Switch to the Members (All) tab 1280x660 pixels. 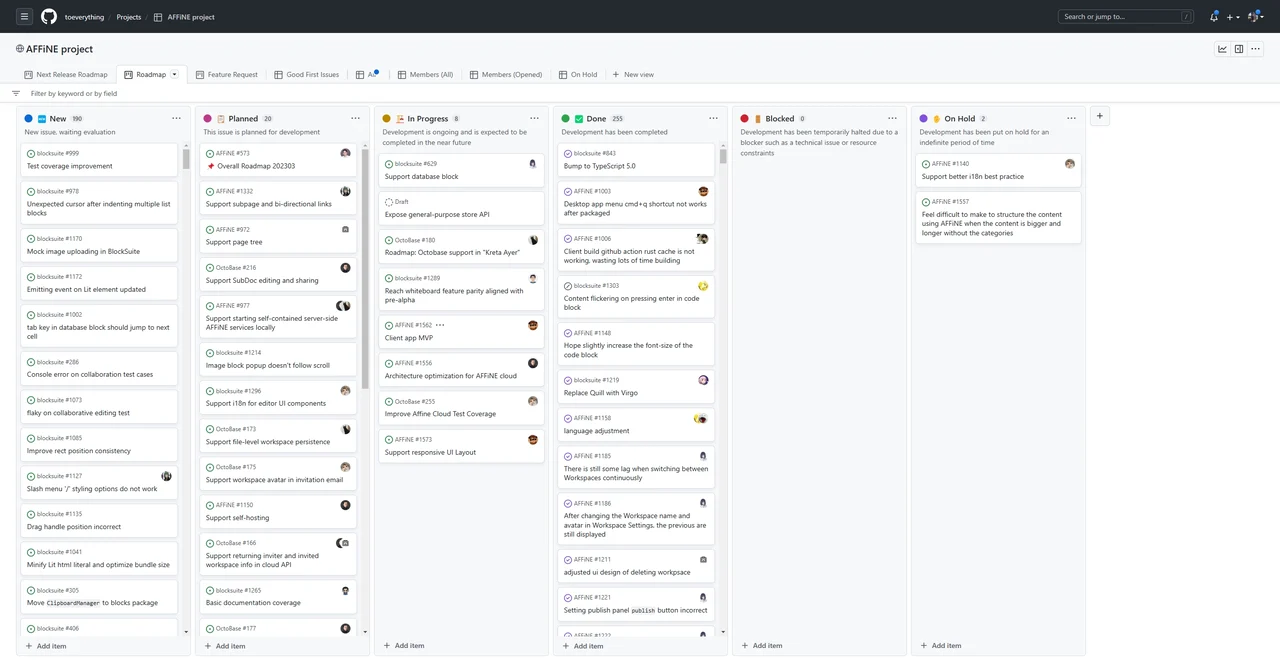425,74
